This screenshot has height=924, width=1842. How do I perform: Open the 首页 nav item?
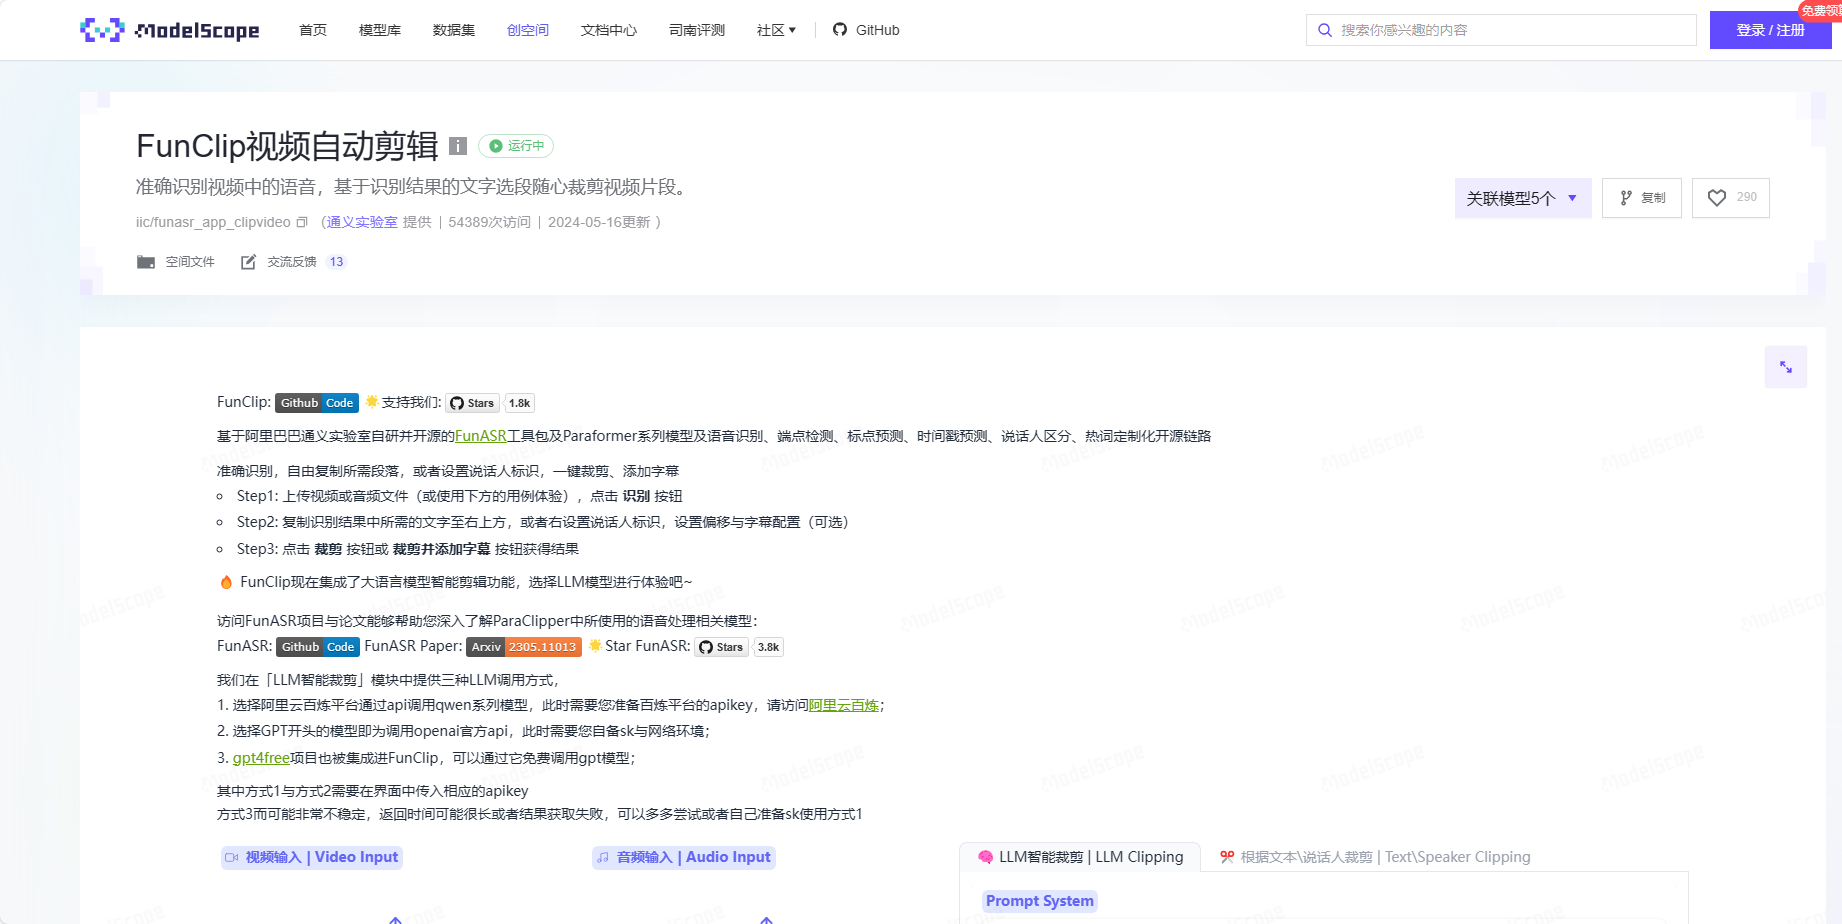click(313, 30)
